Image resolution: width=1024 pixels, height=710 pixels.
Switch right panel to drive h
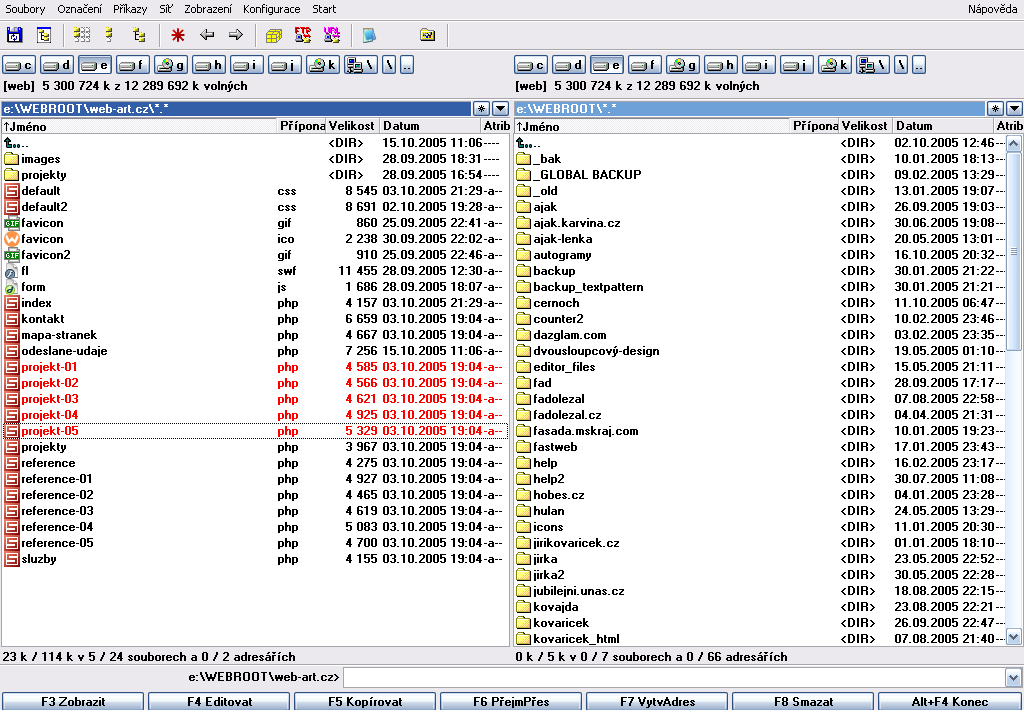(720, 66)
